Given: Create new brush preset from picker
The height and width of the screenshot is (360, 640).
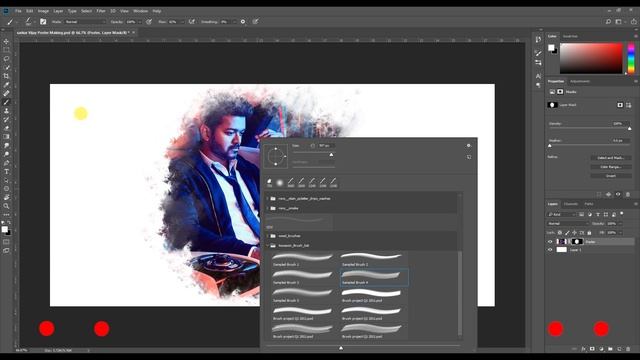Looking at the screenshot, I should point(469,157).
